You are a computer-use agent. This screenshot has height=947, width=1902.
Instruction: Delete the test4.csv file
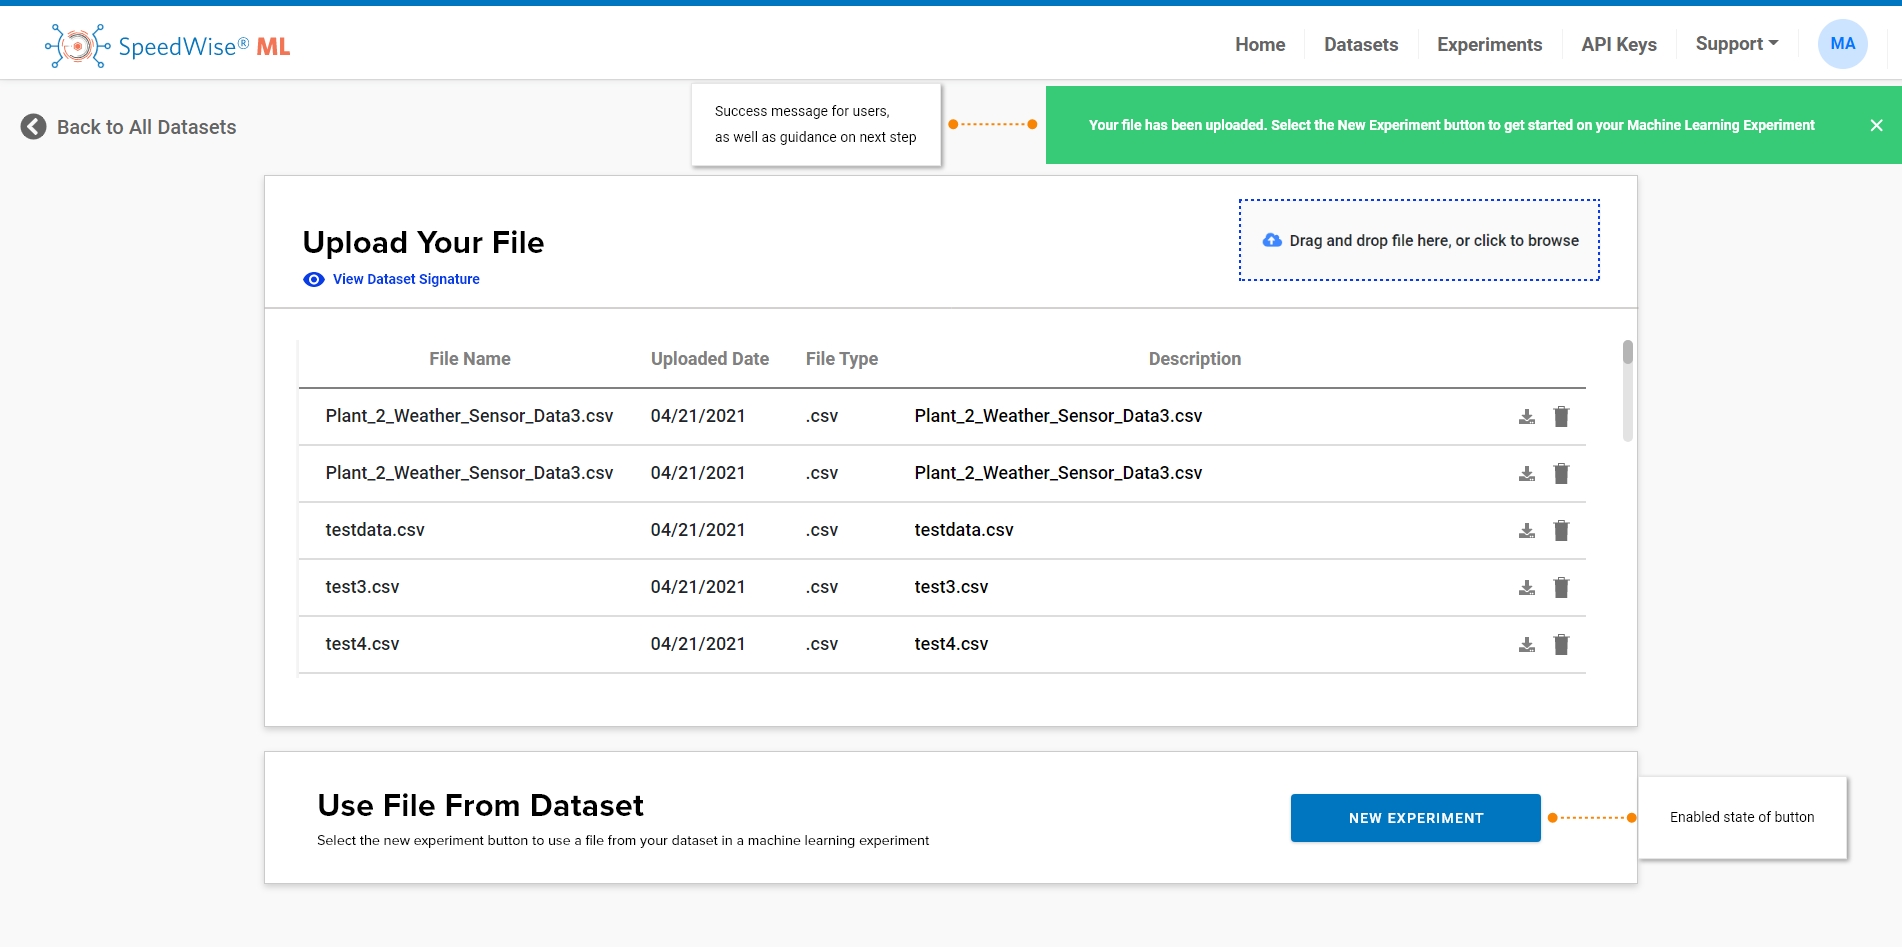pos(1561,645)
